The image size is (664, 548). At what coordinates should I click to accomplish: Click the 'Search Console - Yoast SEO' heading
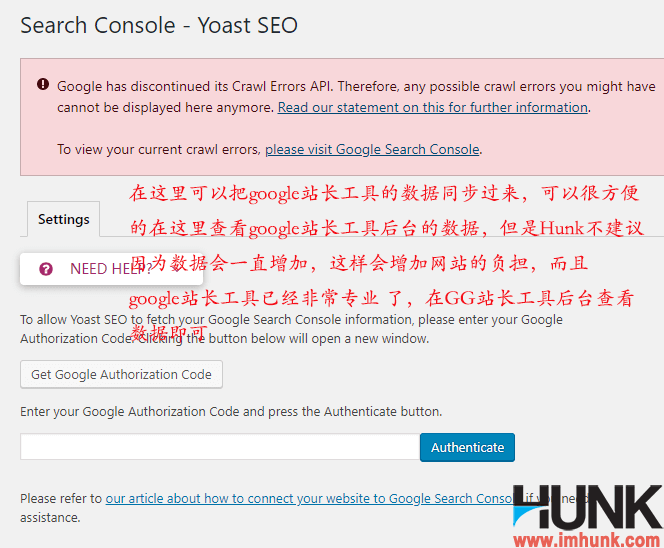coord(159,25)
